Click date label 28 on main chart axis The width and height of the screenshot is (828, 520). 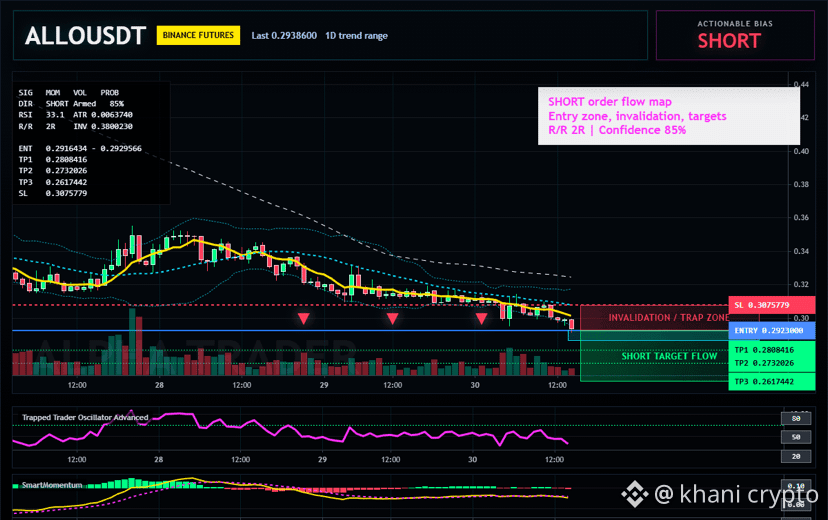[159, 385]
